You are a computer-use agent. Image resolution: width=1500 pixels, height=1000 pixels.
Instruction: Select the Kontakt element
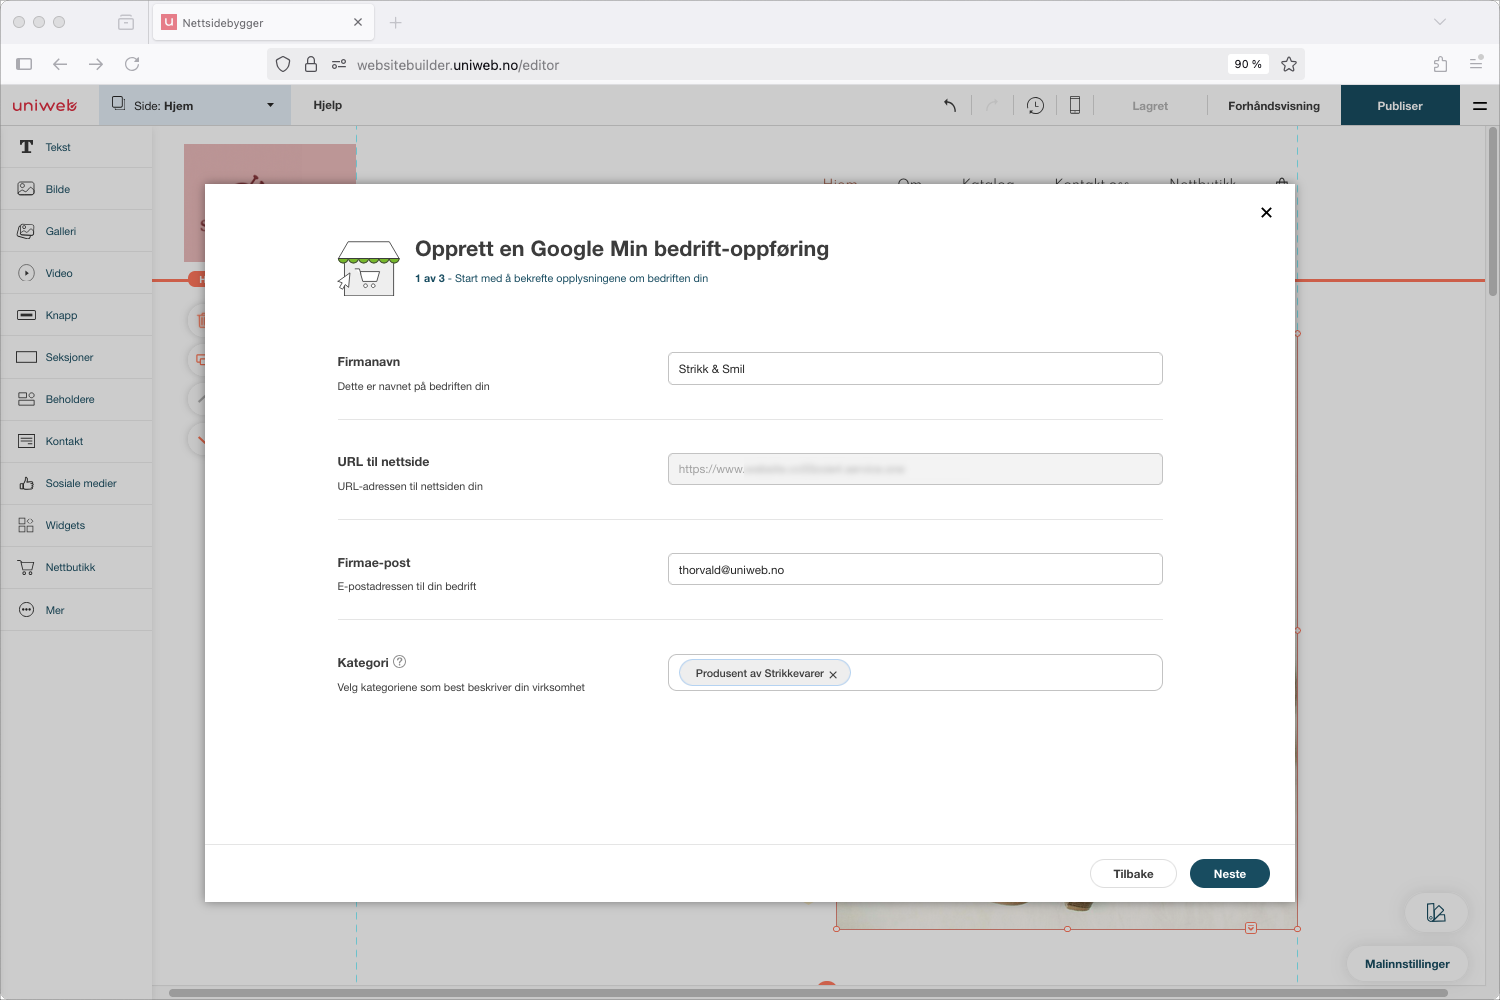pyautogui.click(x=76, y=441)
